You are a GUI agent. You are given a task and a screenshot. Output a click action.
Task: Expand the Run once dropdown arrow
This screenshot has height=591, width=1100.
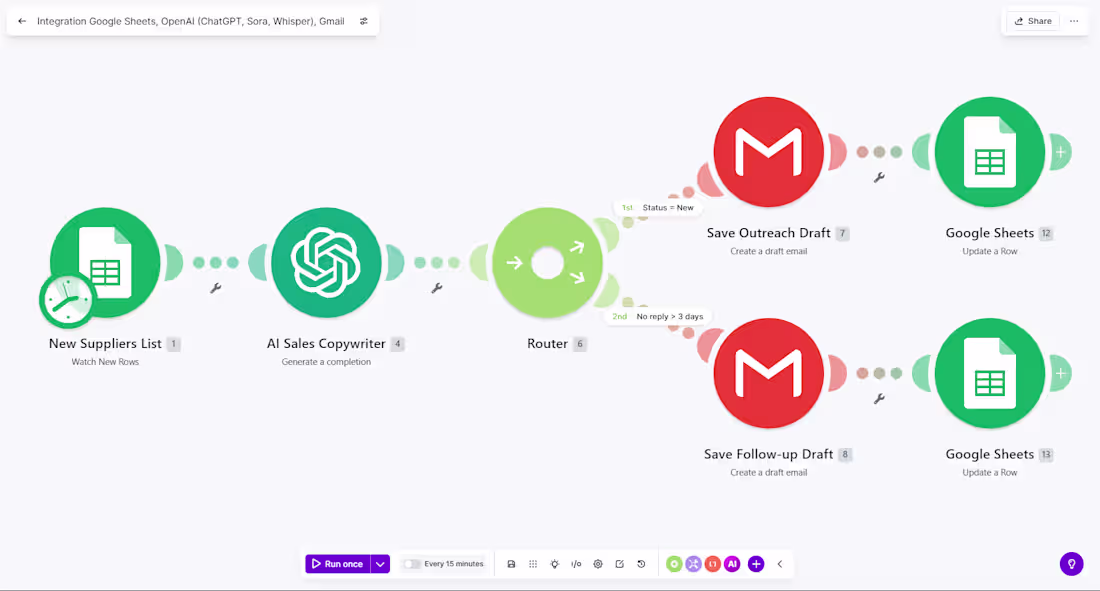(x=380, y=564)
